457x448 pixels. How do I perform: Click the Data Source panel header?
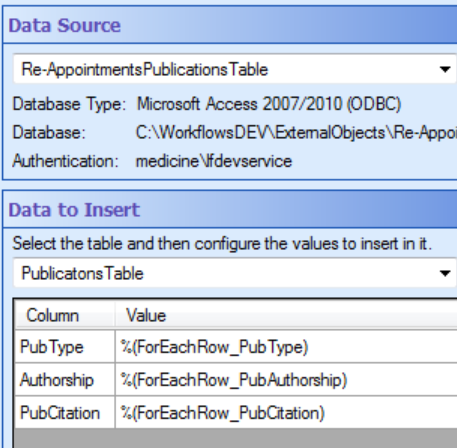pyautogui.click(x=230, y=25)
